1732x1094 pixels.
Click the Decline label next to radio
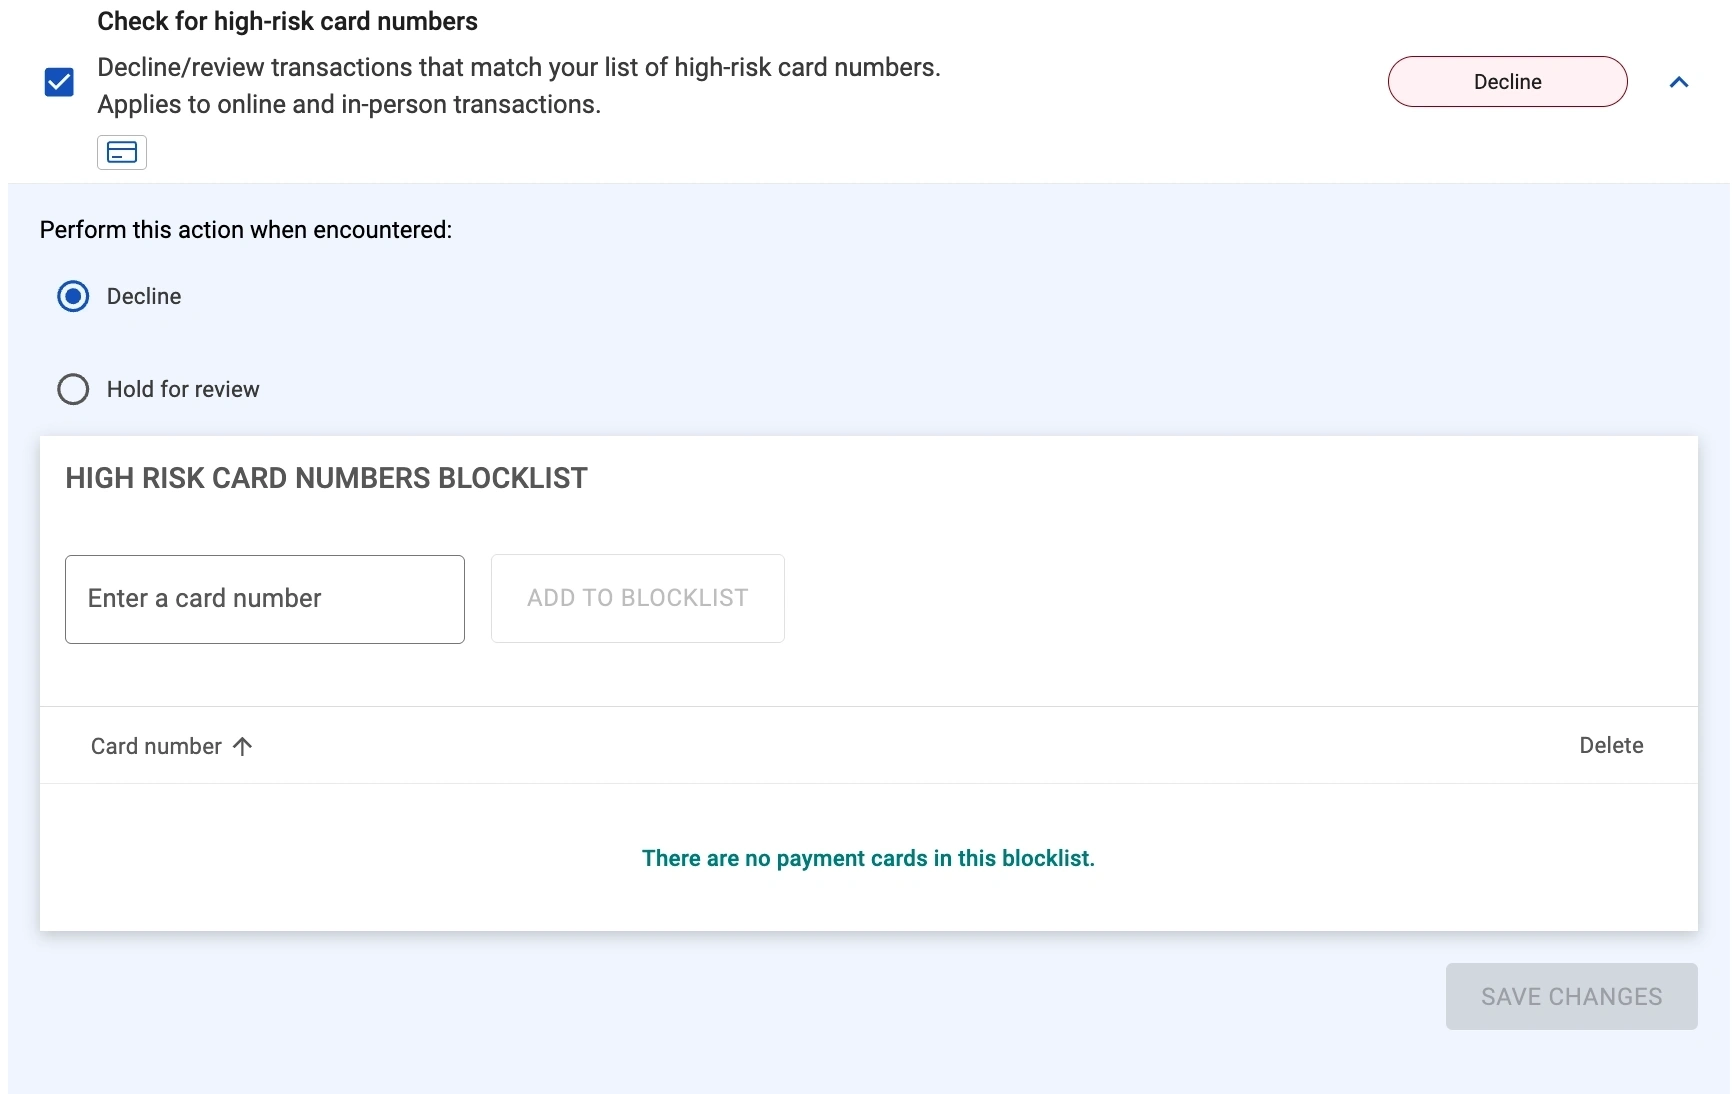pos(144,296)
